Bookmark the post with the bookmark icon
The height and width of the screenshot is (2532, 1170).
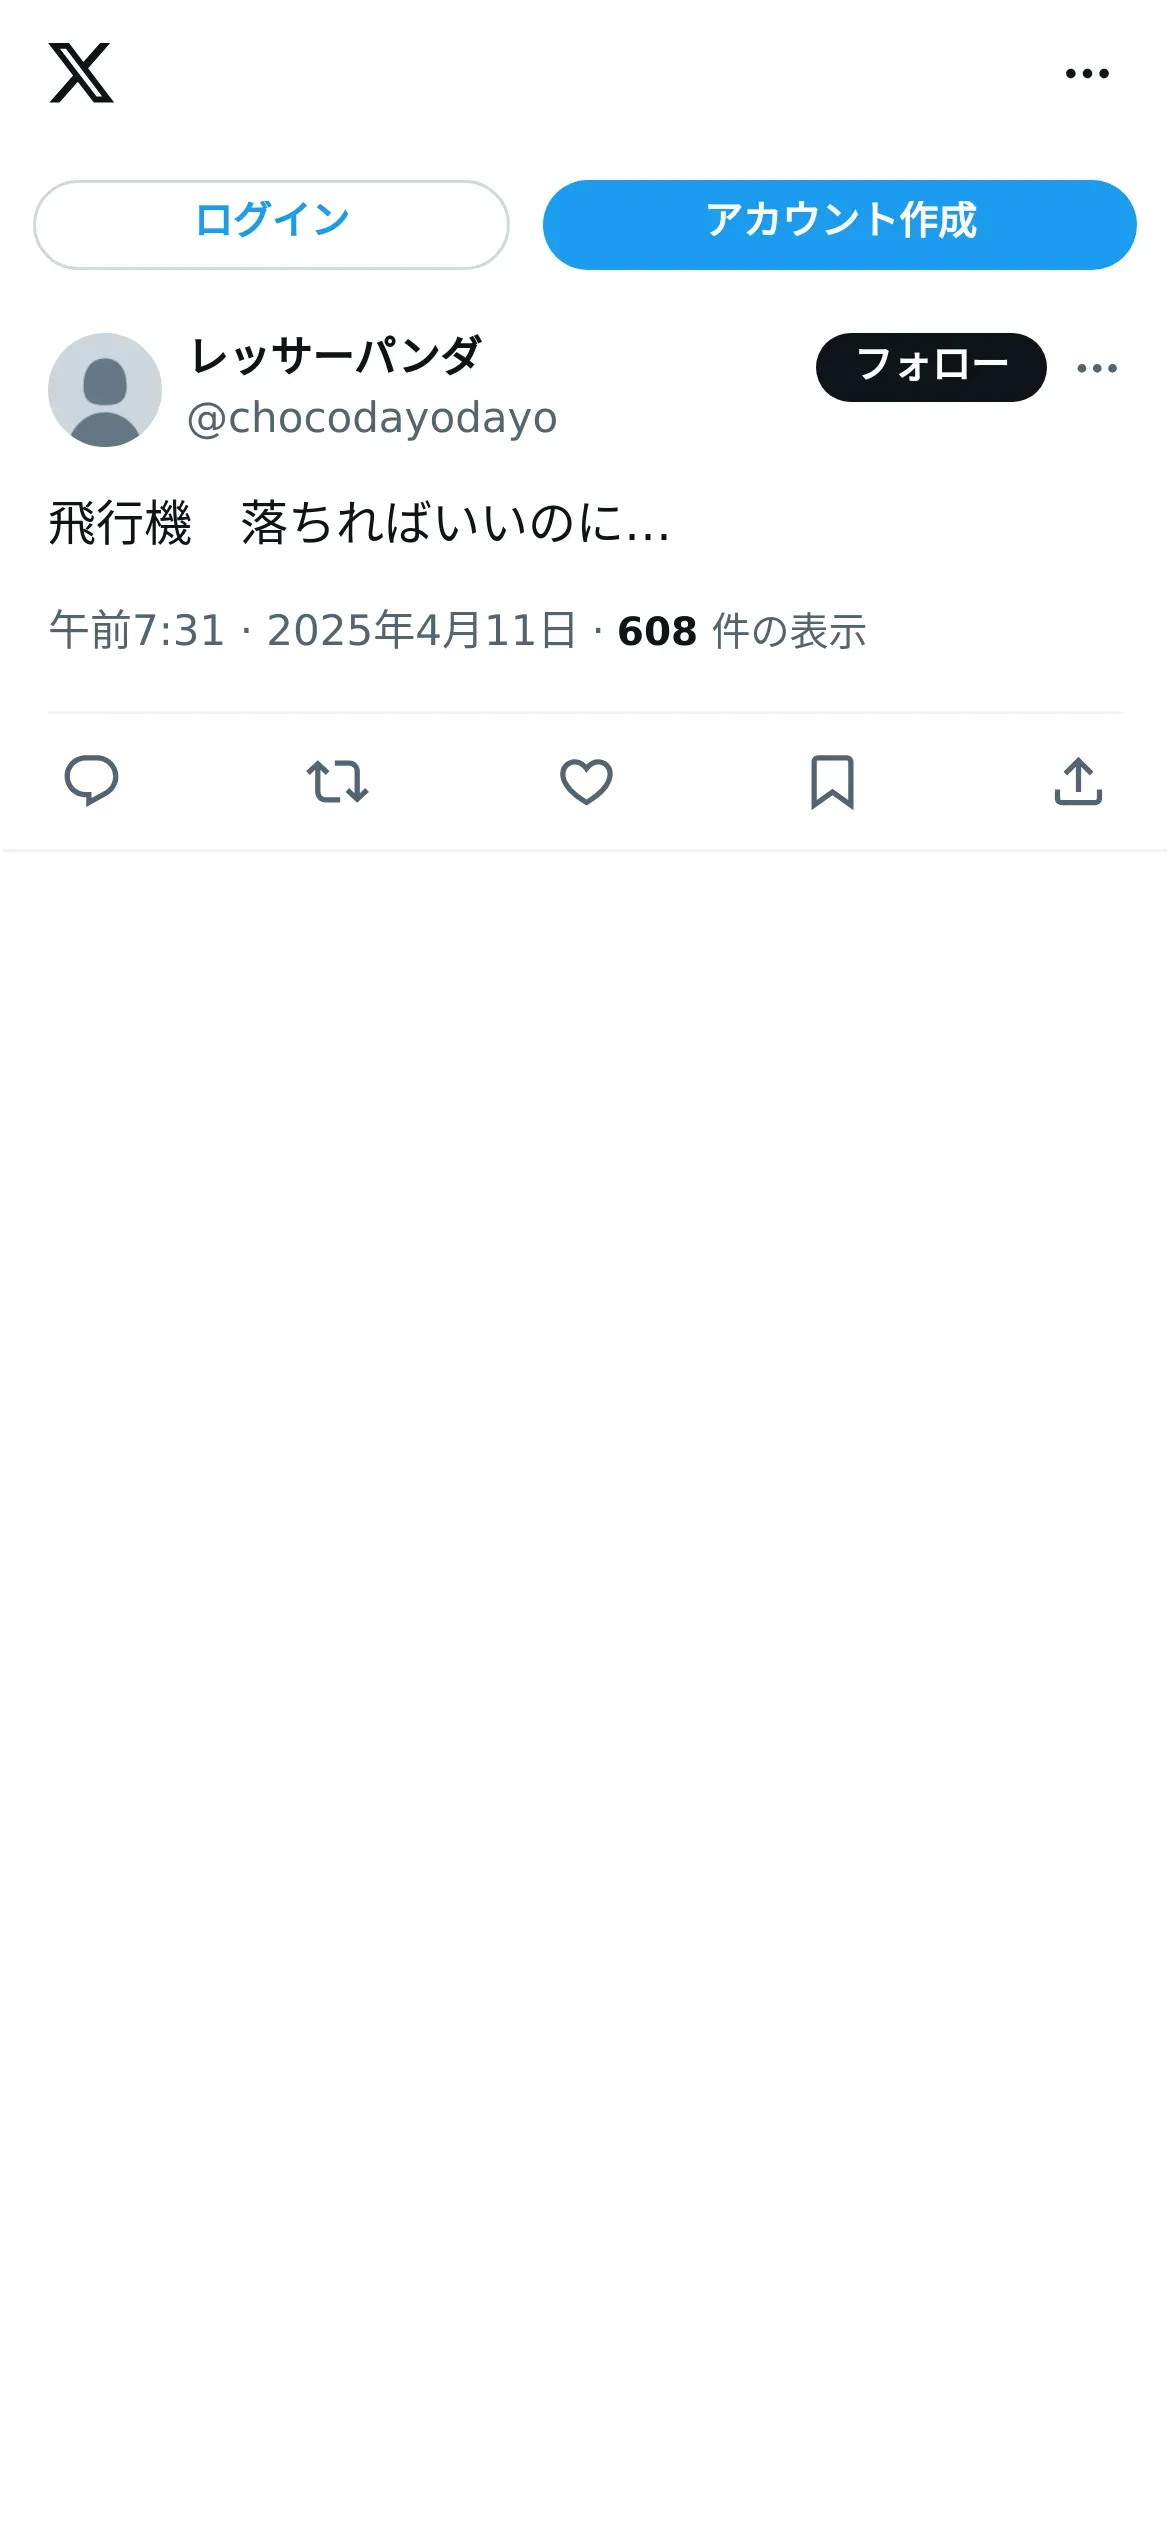pyautogui.click(x=832, y=781)
